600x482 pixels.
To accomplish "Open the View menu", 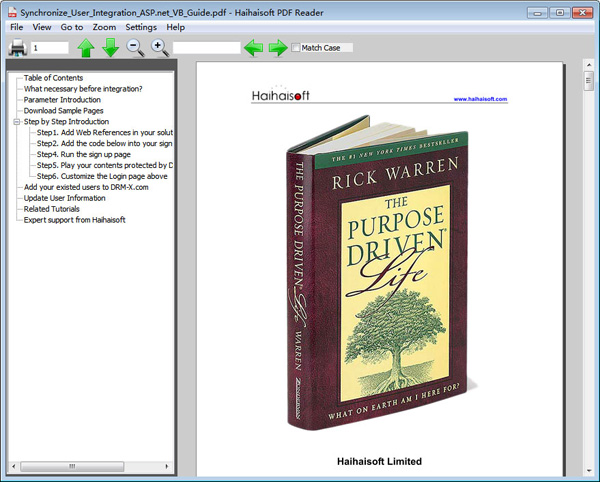I will click(42, 27).
